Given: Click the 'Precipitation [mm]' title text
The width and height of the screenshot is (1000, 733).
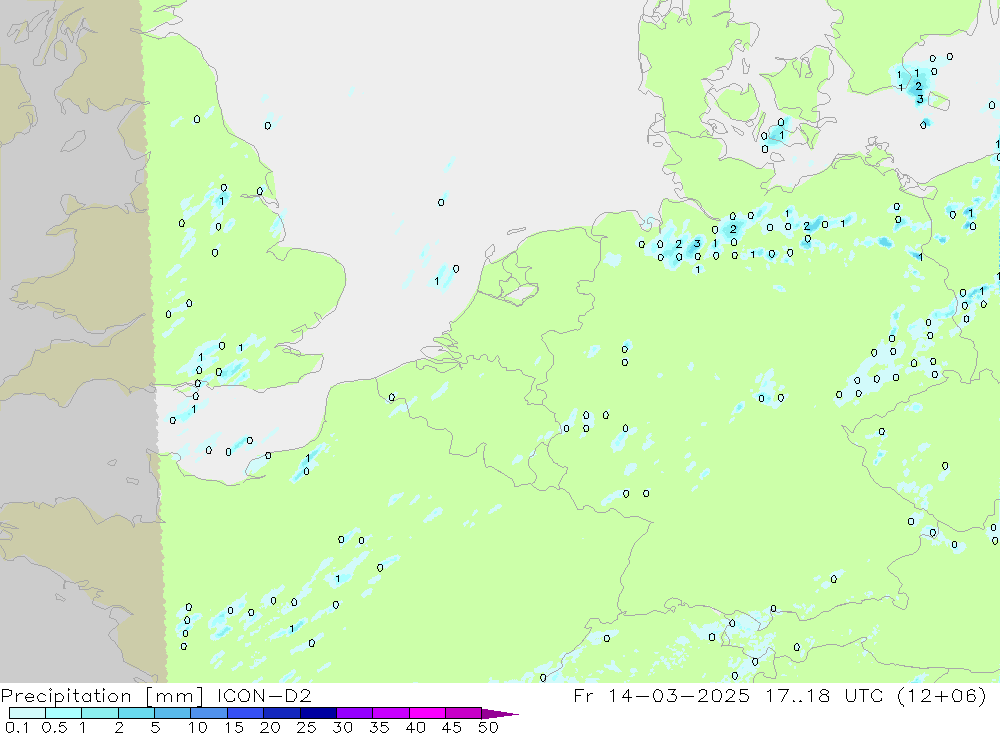Looking at the screenshot, I should tap(102, 695).
